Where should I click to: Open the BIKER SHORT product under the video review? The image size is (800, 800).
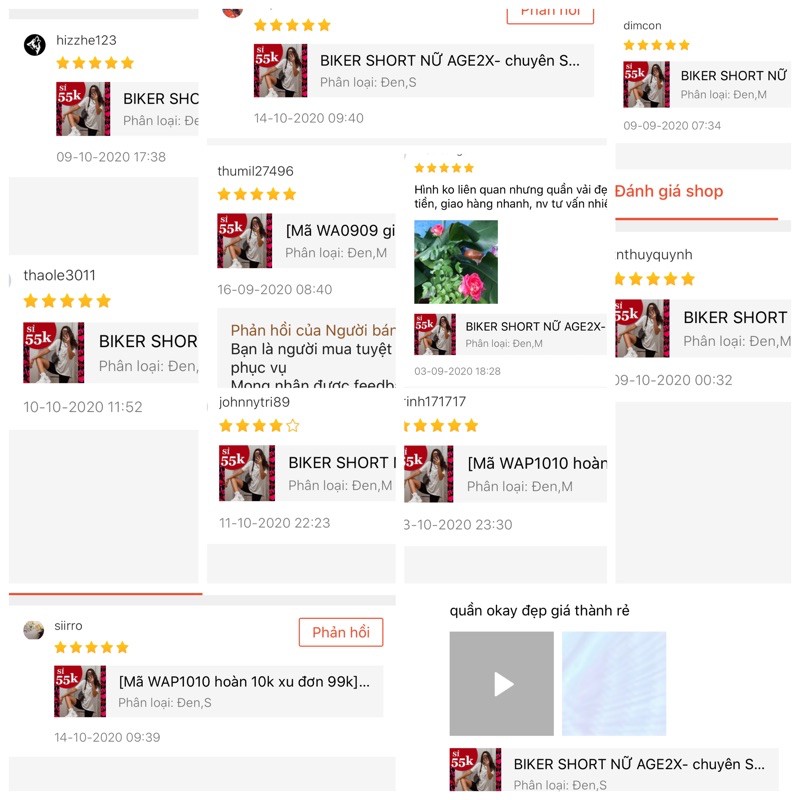tap(614, 769)
